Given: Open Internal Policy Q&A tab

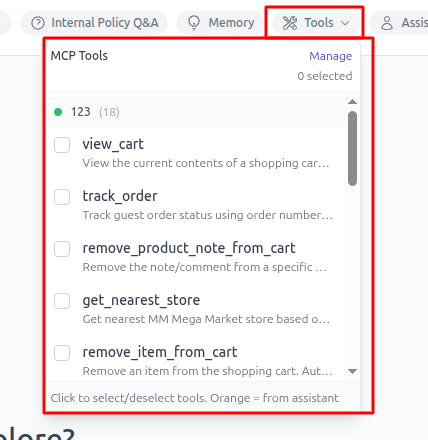Looking at the screenshot, I should click(94, 23).
